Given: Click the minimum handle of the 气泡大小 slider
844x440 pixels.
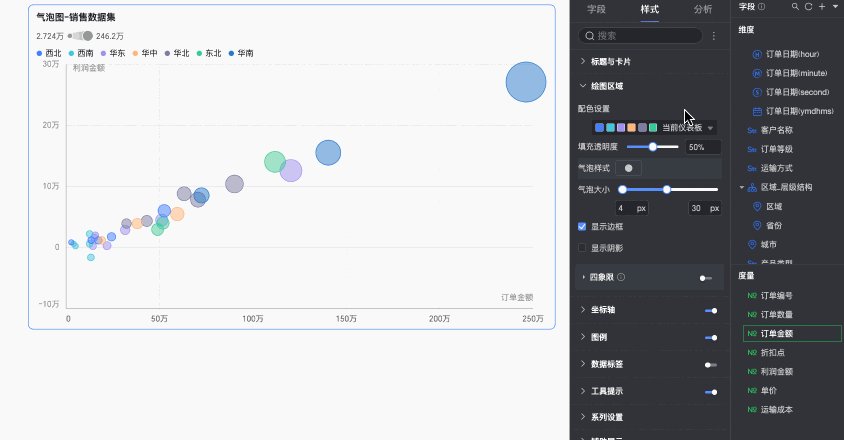Looking at the screenshot, I should pyautogui.click(x=623, y=190).
